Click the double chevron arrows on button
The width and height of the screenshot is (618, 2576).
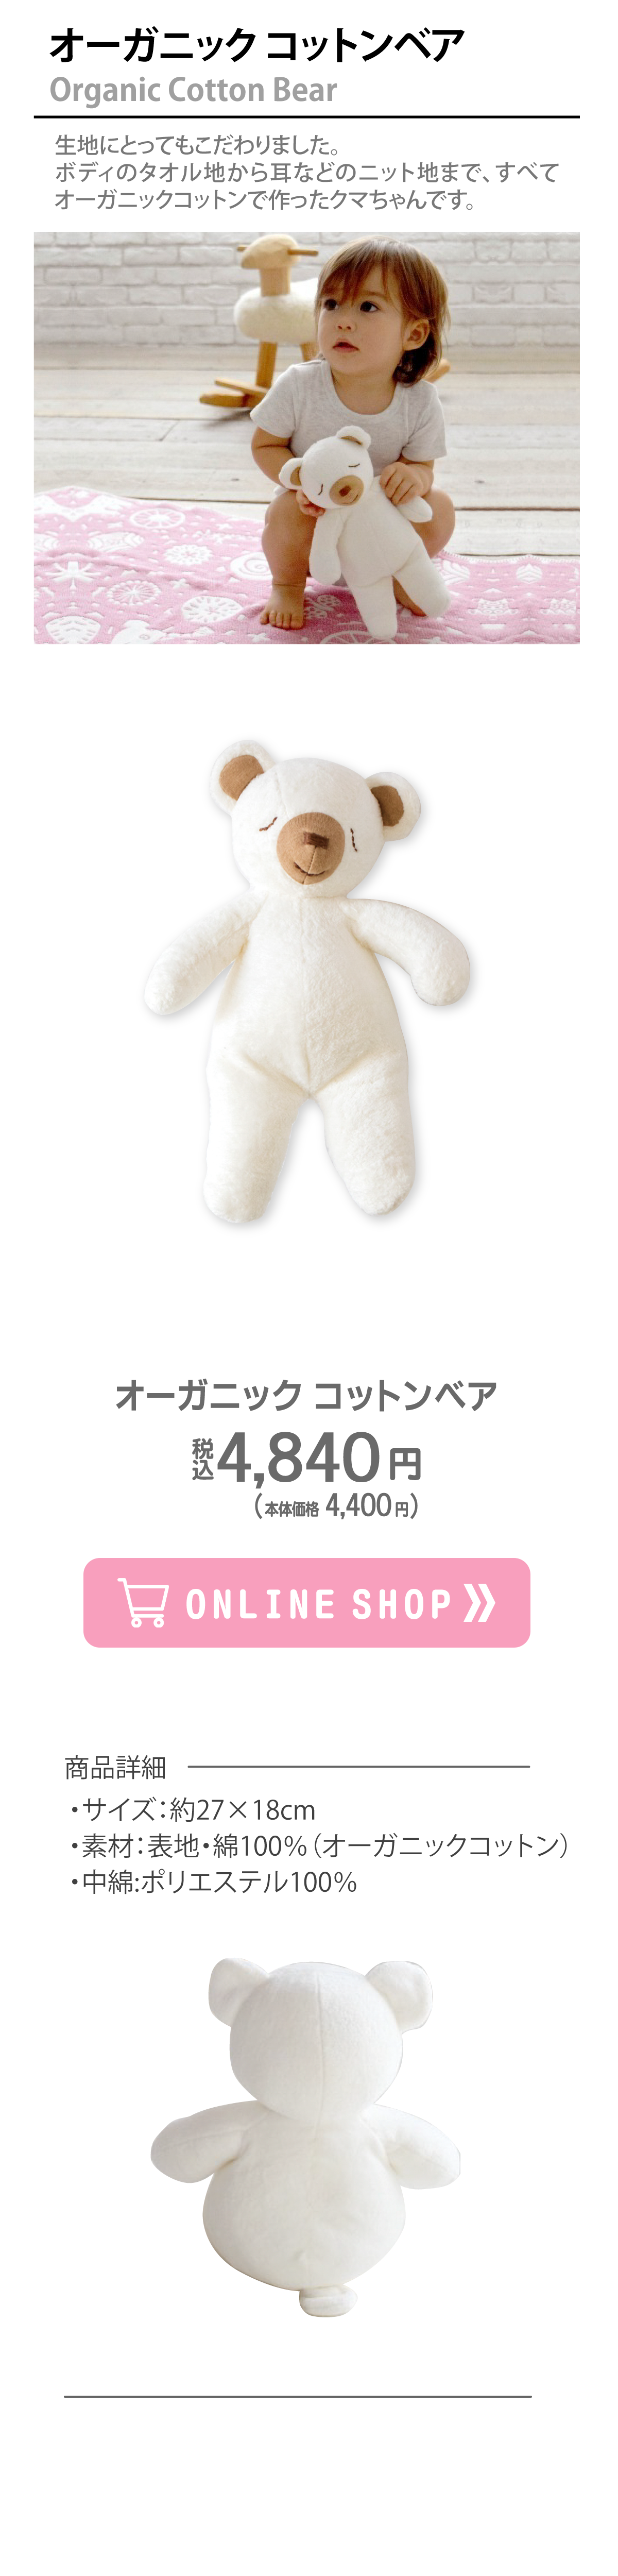coord(480,1602)
